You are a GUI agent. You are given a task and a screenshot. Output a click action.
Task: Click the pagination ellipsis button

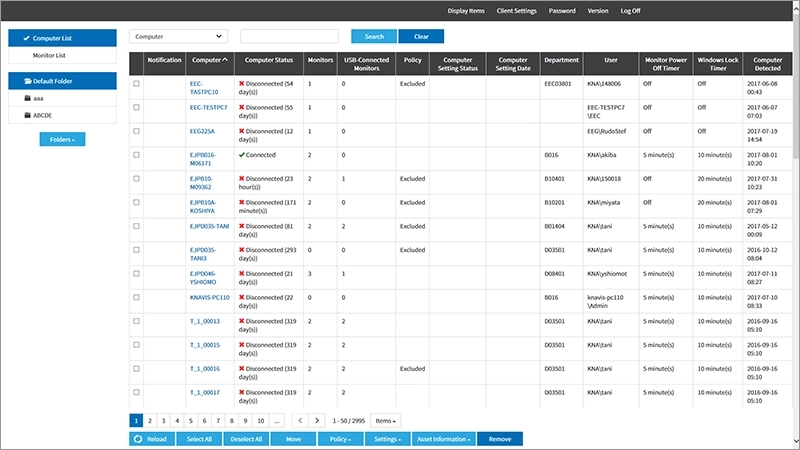click(x=277, y=420)
